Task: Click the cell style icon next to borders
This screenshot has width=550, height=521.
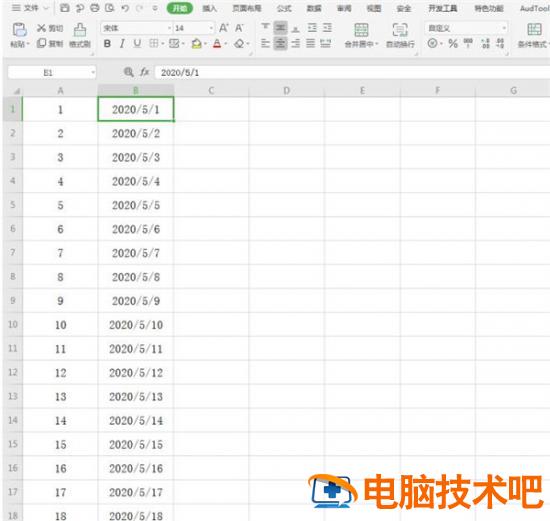Action: (x=174, y=43)
